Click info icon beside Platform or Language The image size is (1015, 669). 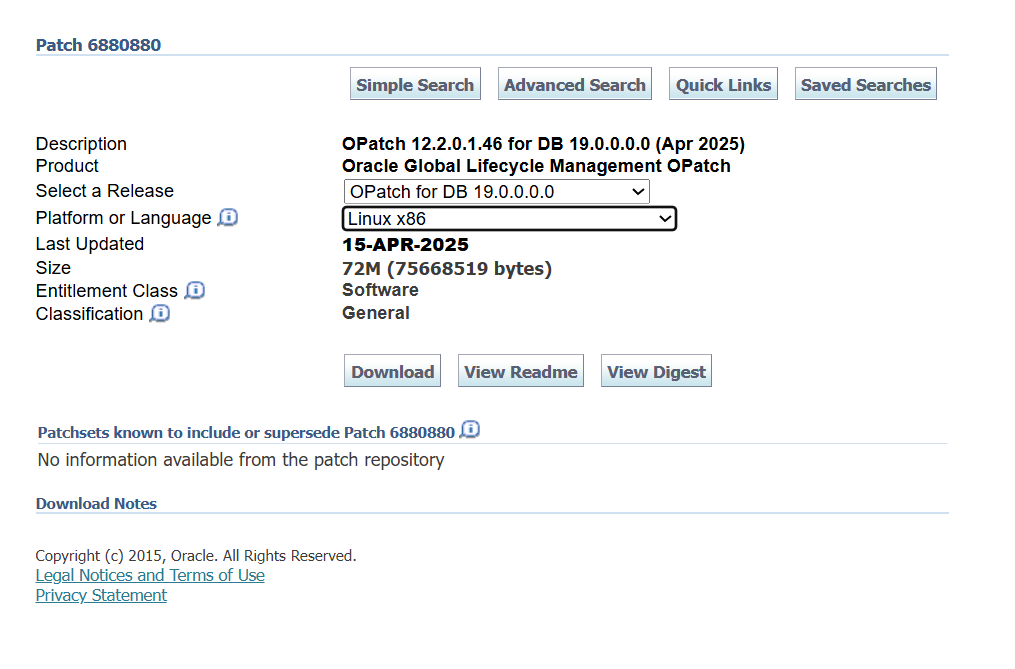[228, 218]
